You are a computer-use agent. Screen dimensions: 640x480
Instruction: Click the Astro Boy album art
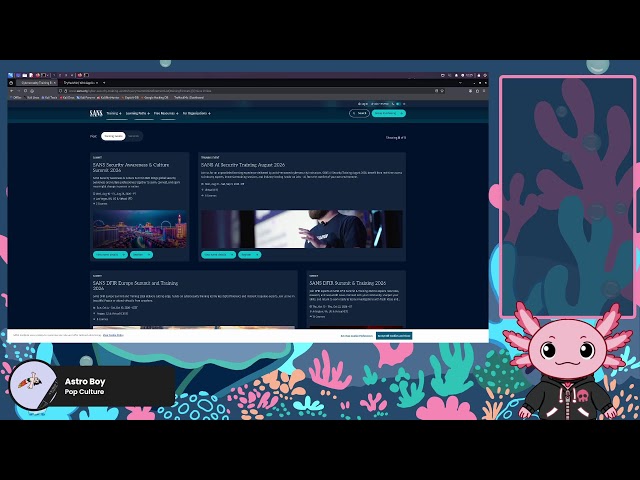[x=33, y=384]
